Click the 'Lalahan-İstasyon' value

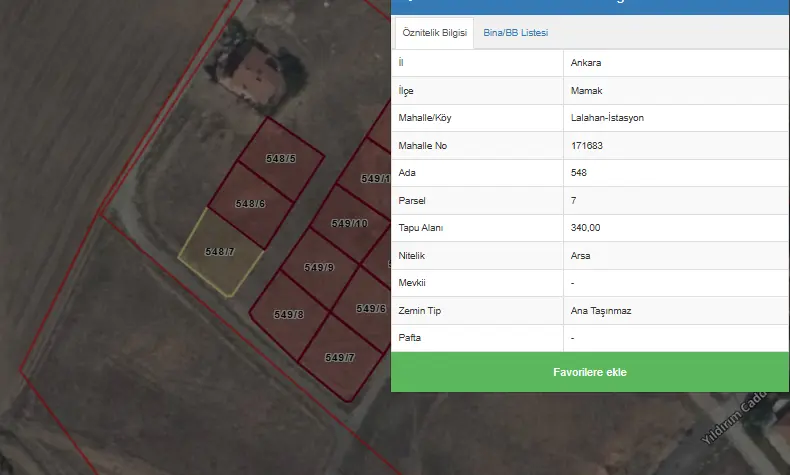(x=607, y=118)
